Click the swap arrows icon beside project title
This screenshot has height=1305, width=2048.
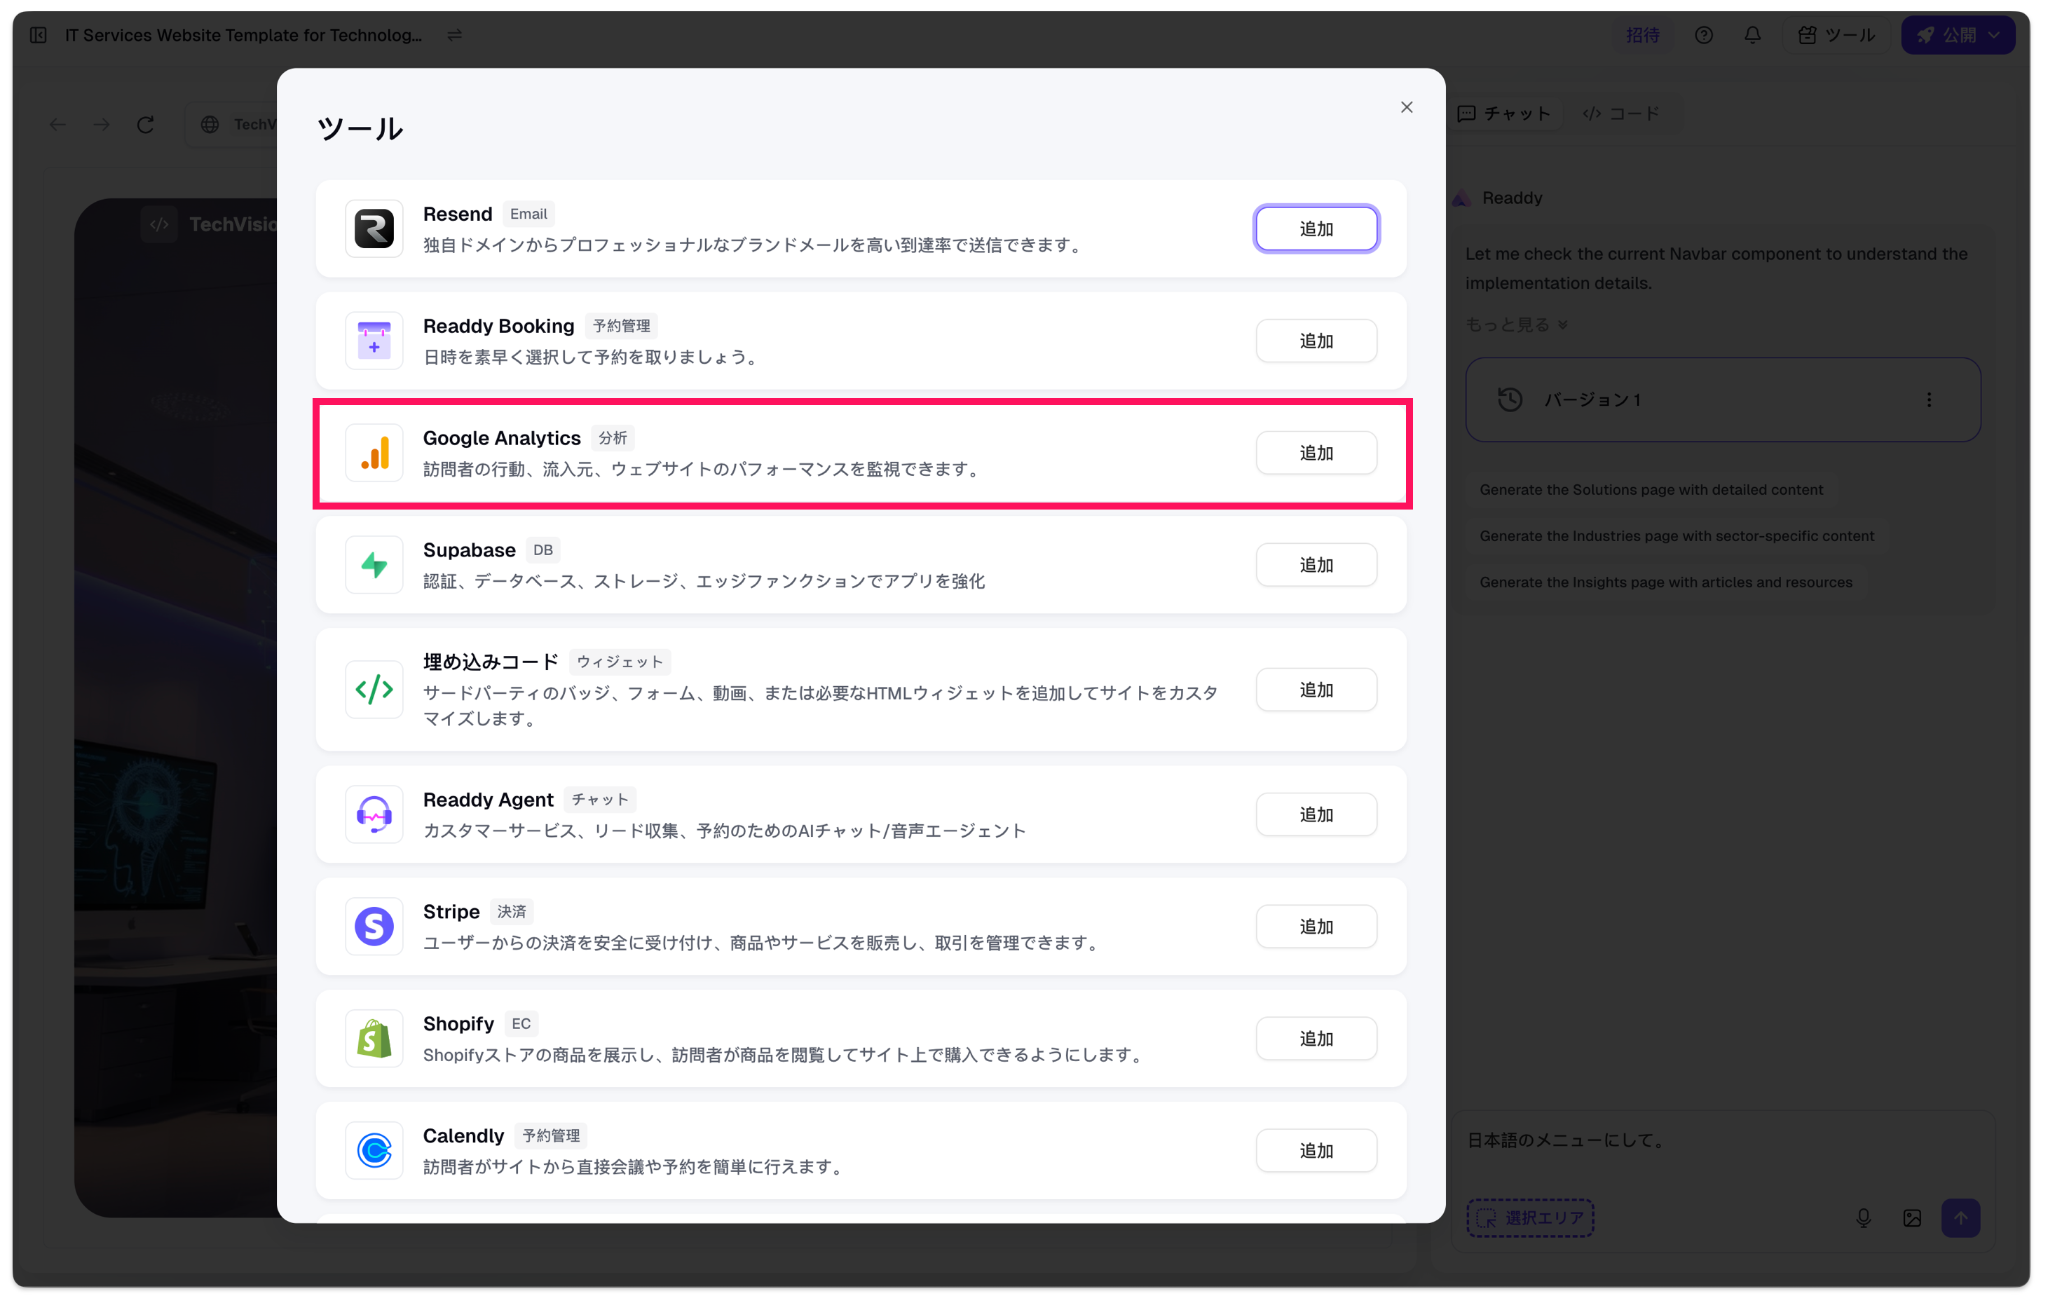coord(455,35)
